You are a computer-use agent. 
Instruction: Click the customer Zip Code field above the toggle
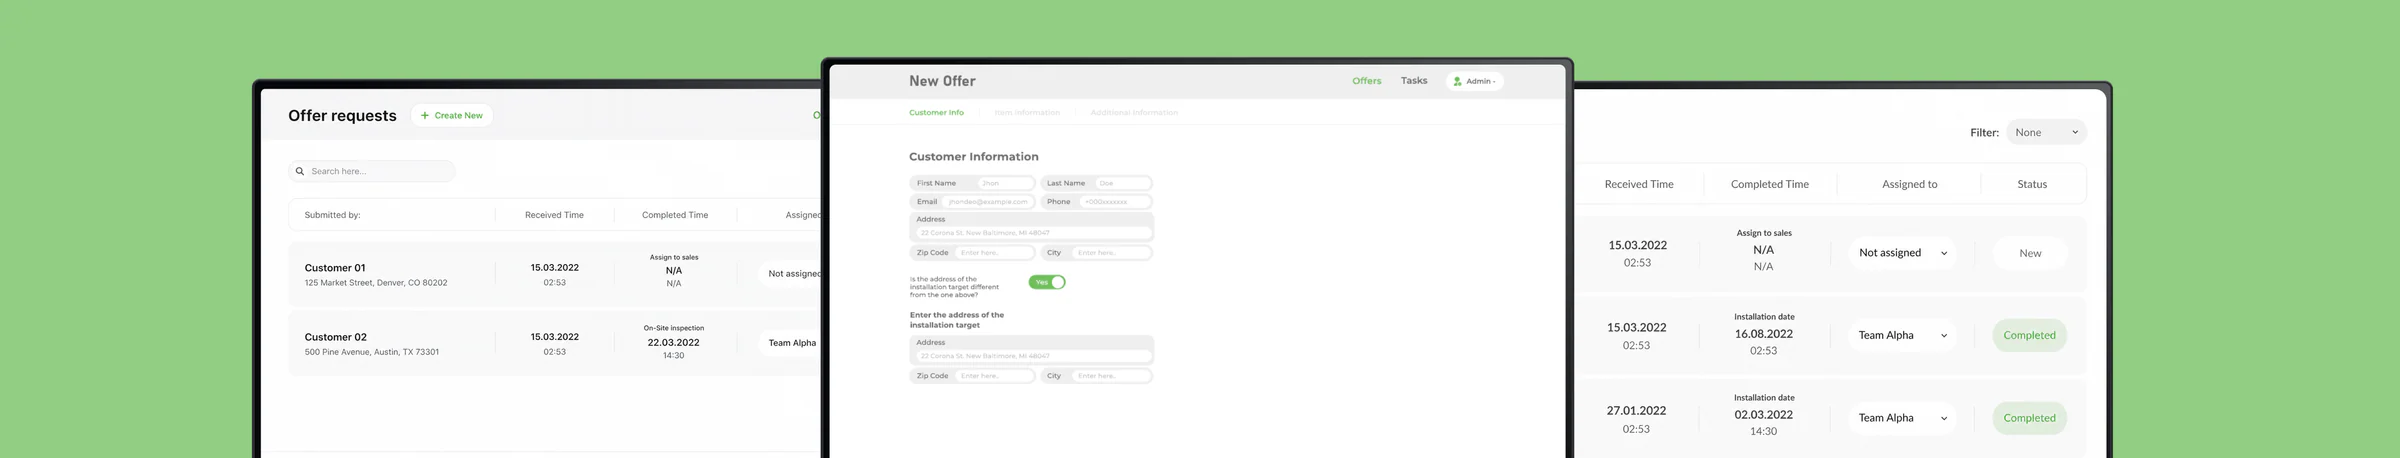[x=994, y=253]
